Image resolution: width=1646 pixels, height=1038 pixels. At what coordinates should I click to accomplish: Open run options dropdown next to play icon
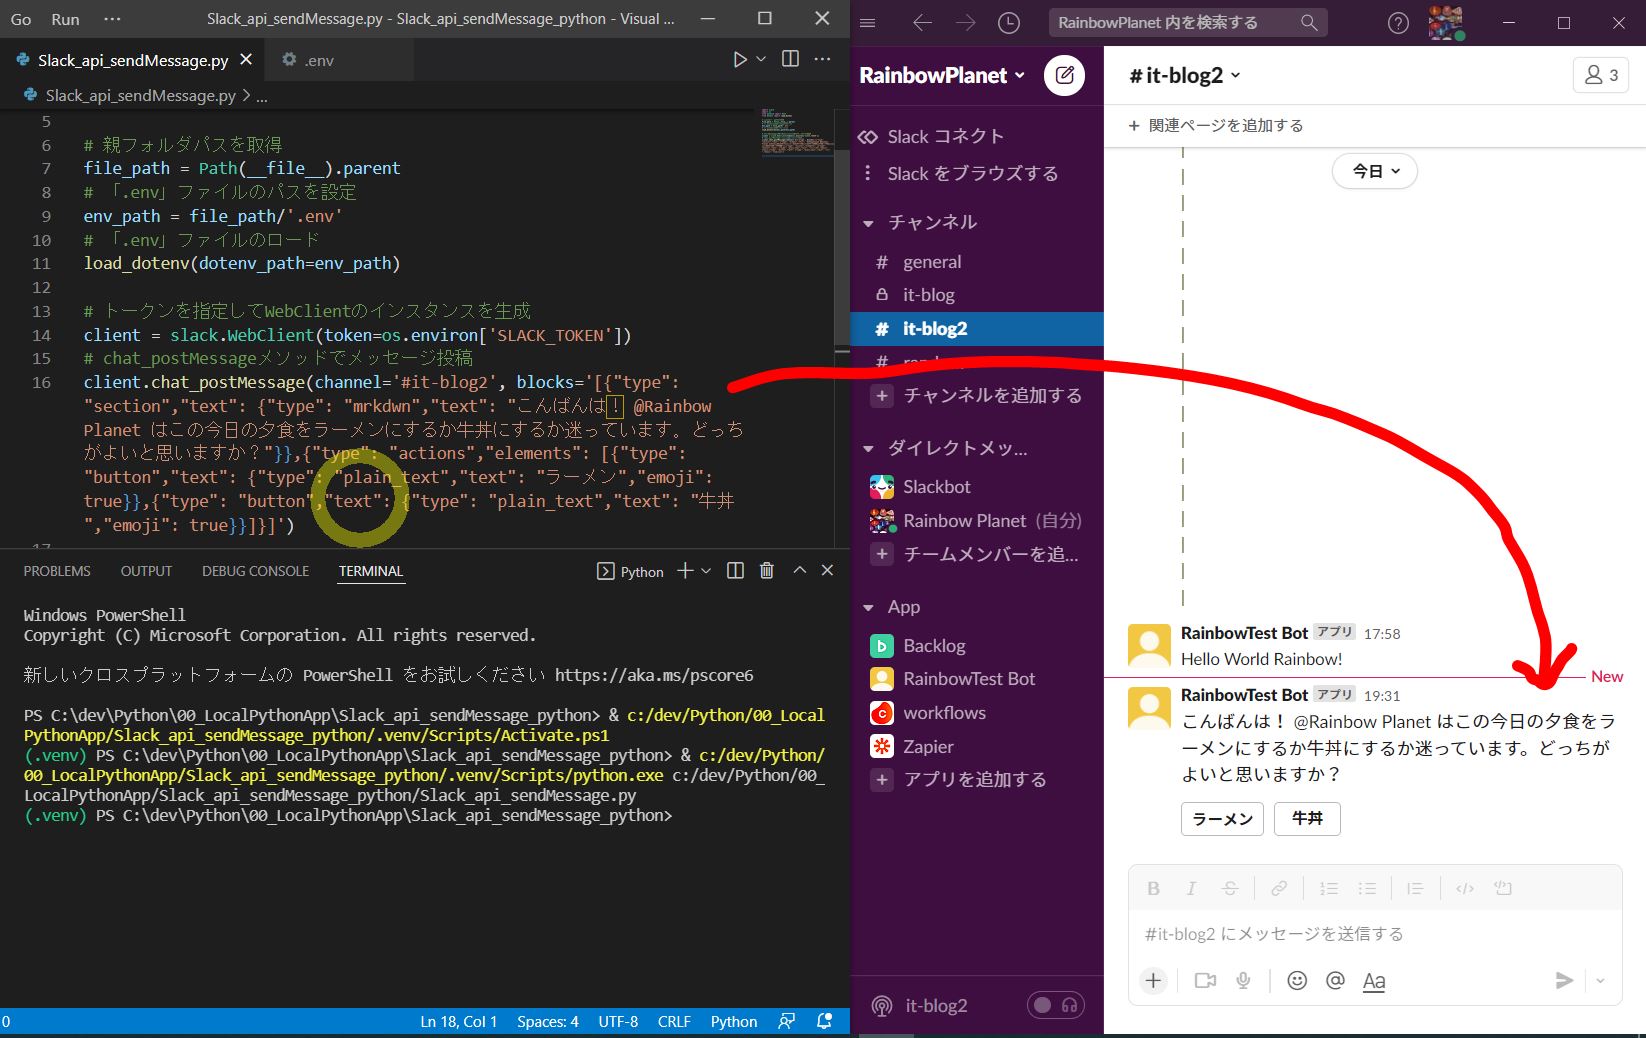[x=761, y=59]
